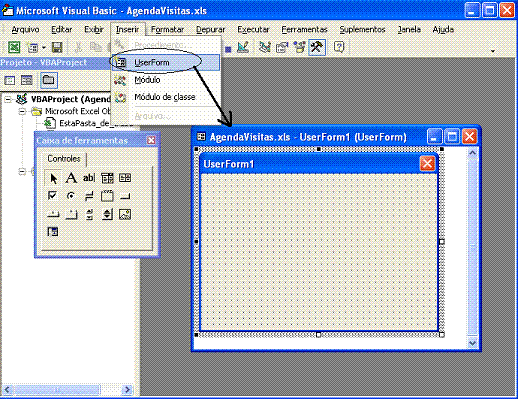Pick the ComboBox control tool
Viewport: 518px width, 399px height.
pos(107,178)
